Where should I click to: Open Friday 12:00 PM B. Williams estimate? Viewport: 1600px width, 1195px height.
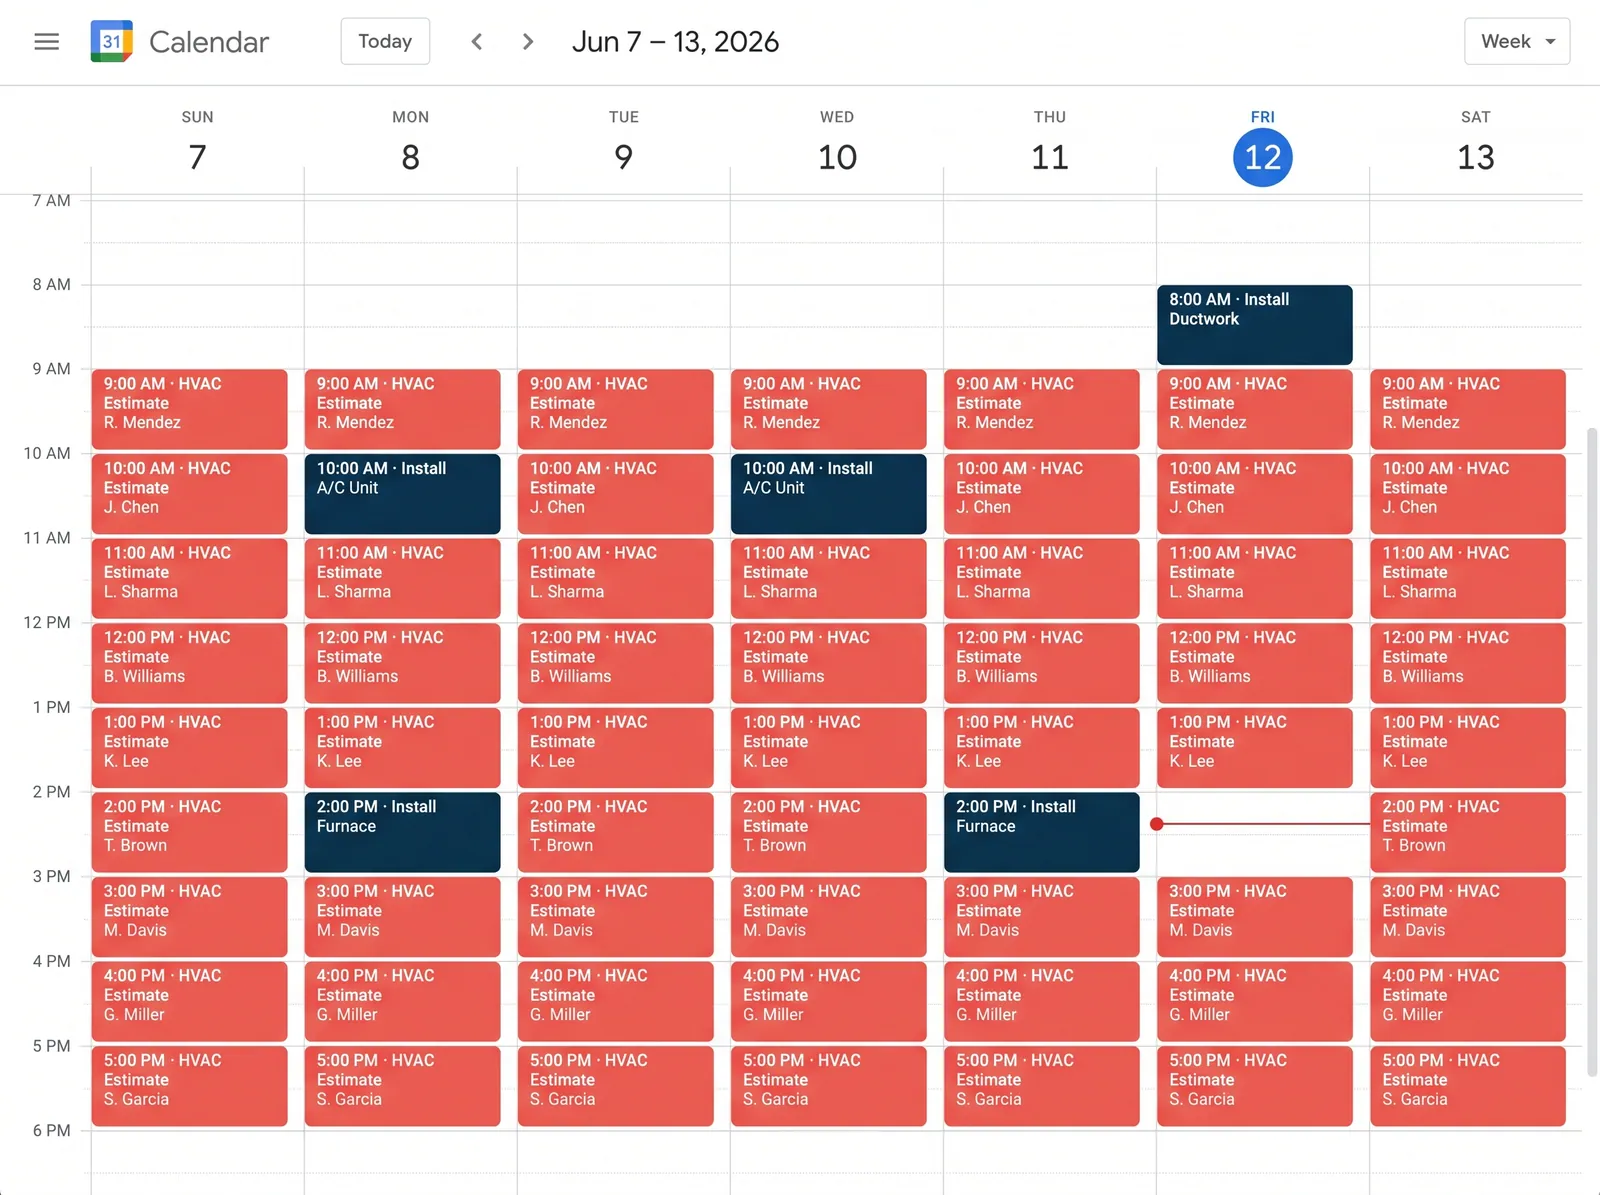coord(1255,663)
